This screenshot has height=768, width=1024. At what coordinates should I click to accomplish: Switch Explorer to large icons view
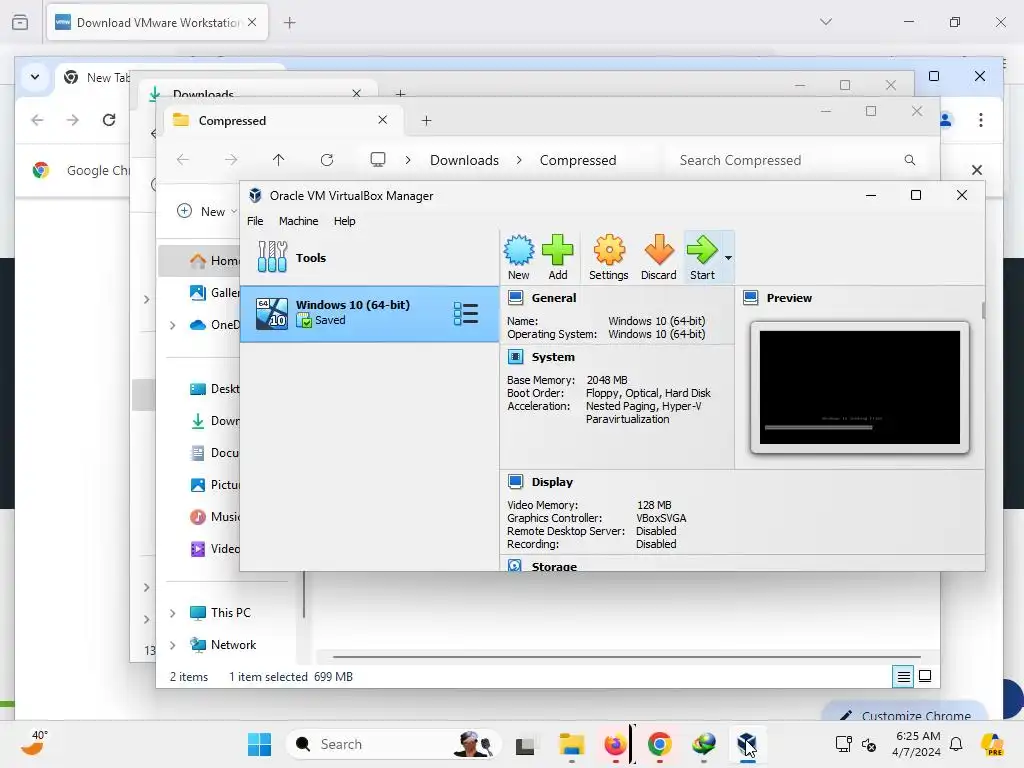click(x=925, y=676)
